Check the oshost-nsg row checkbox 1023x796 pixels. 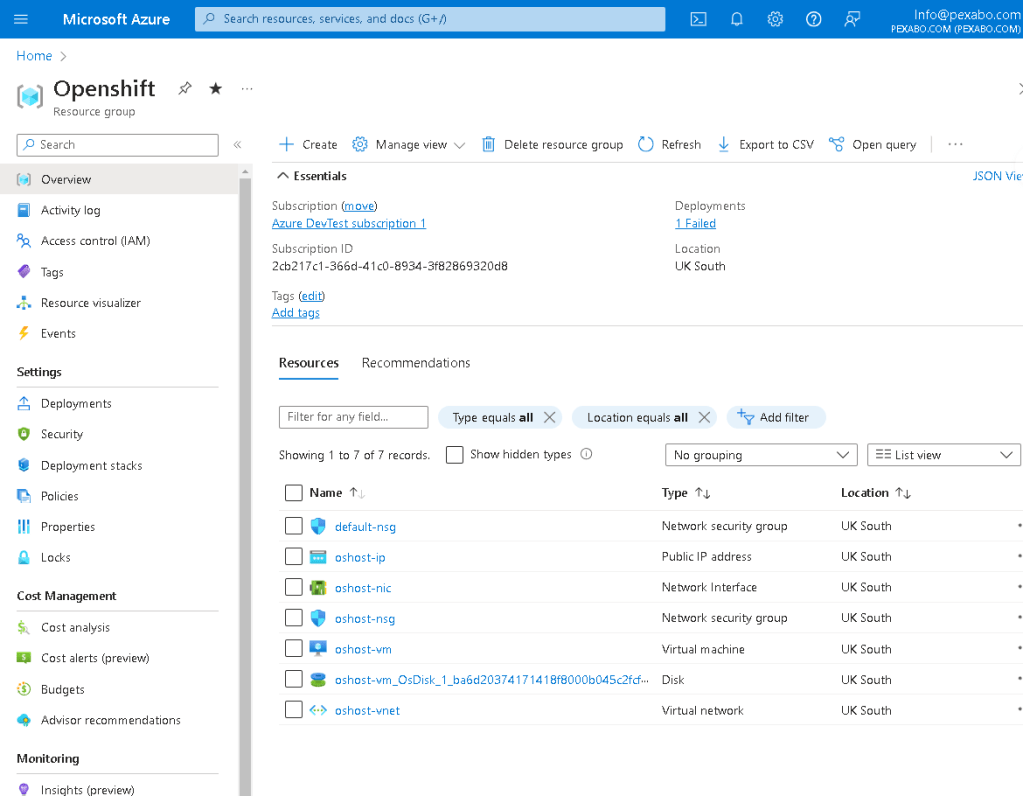click(x=294, y=618)
